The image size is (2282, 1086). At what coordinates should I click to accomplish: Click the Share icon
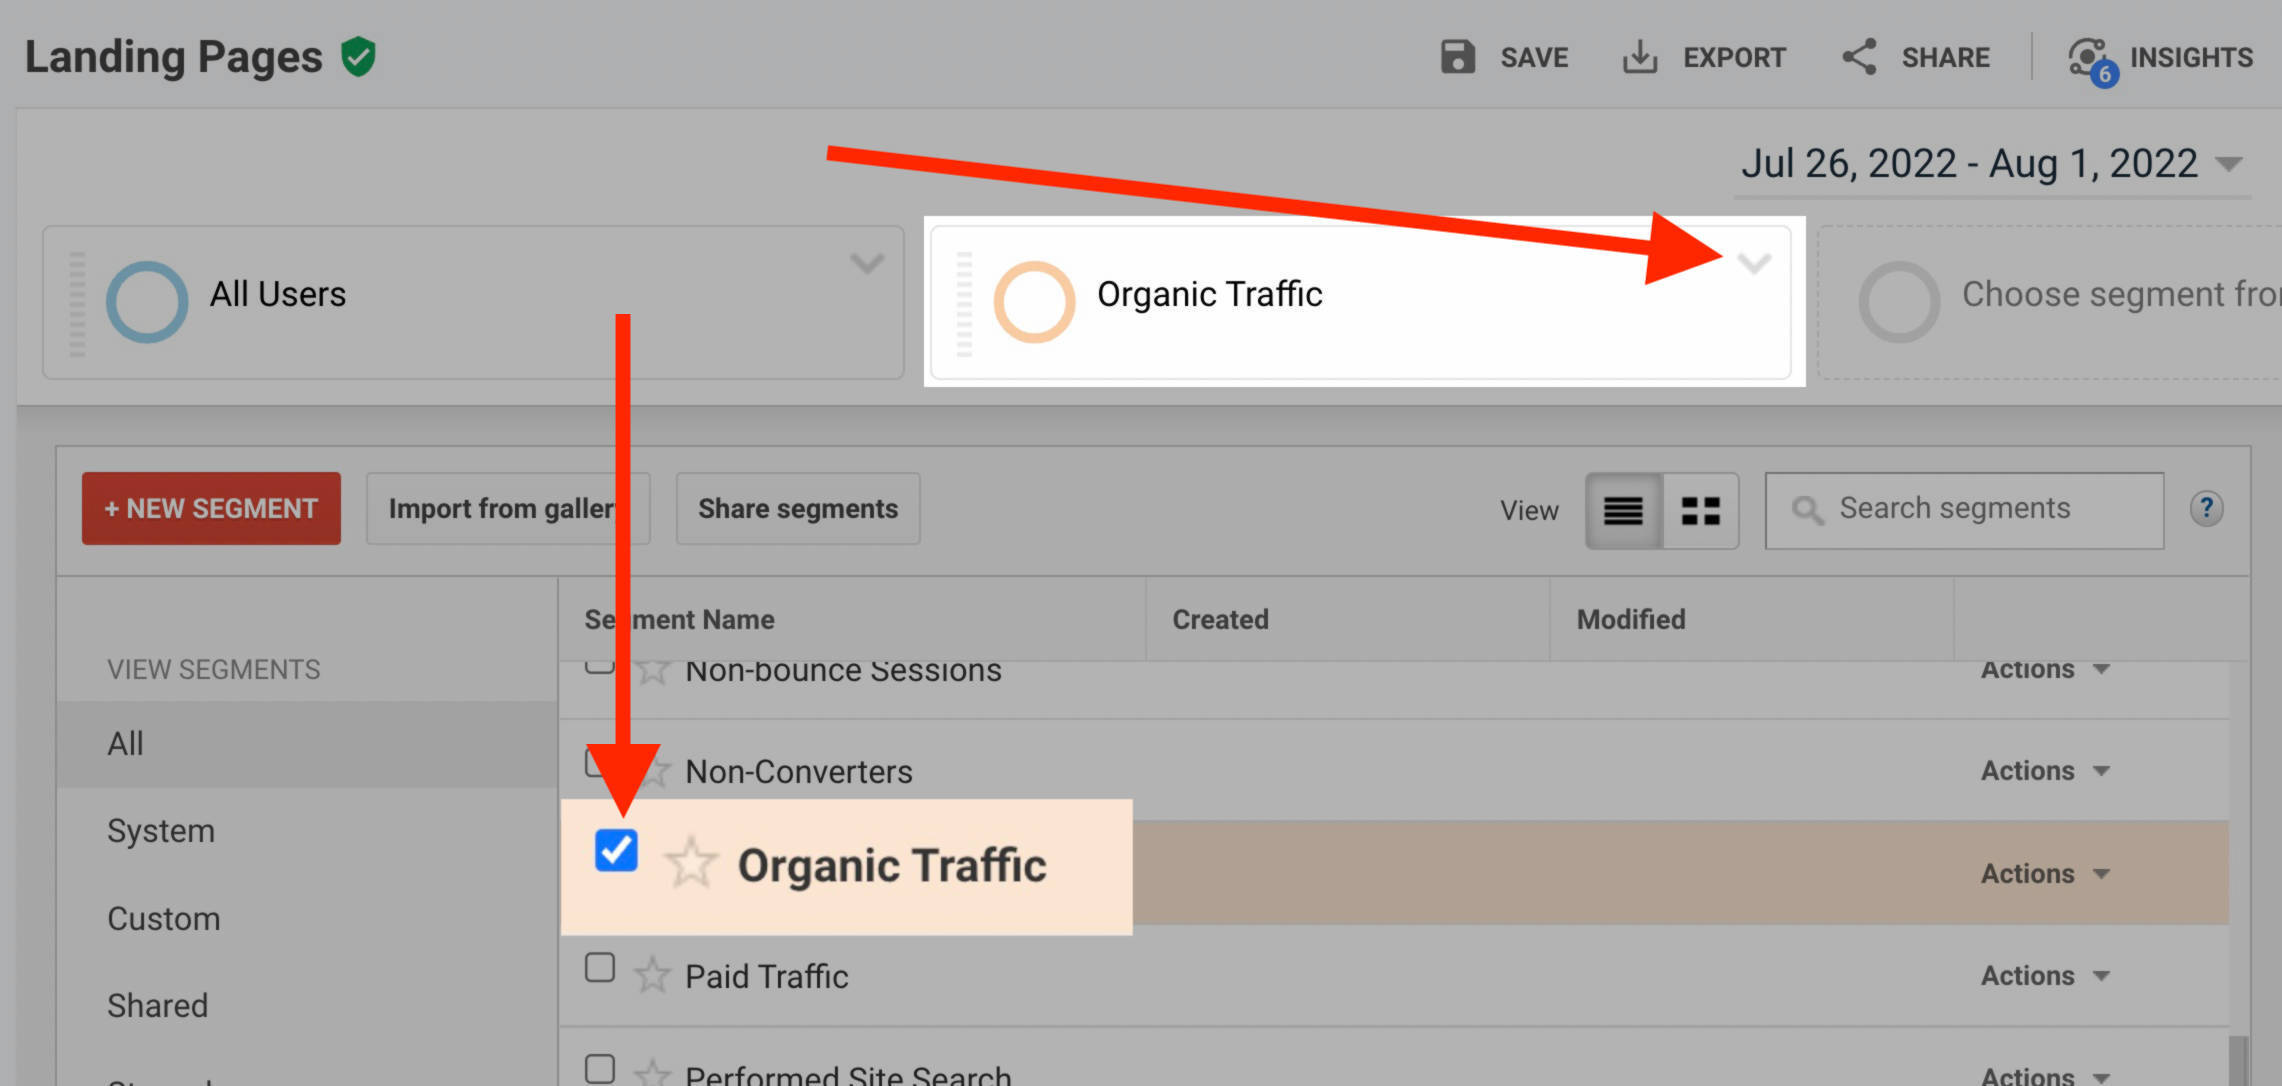pyautogui.click(x=1859, y=57)
